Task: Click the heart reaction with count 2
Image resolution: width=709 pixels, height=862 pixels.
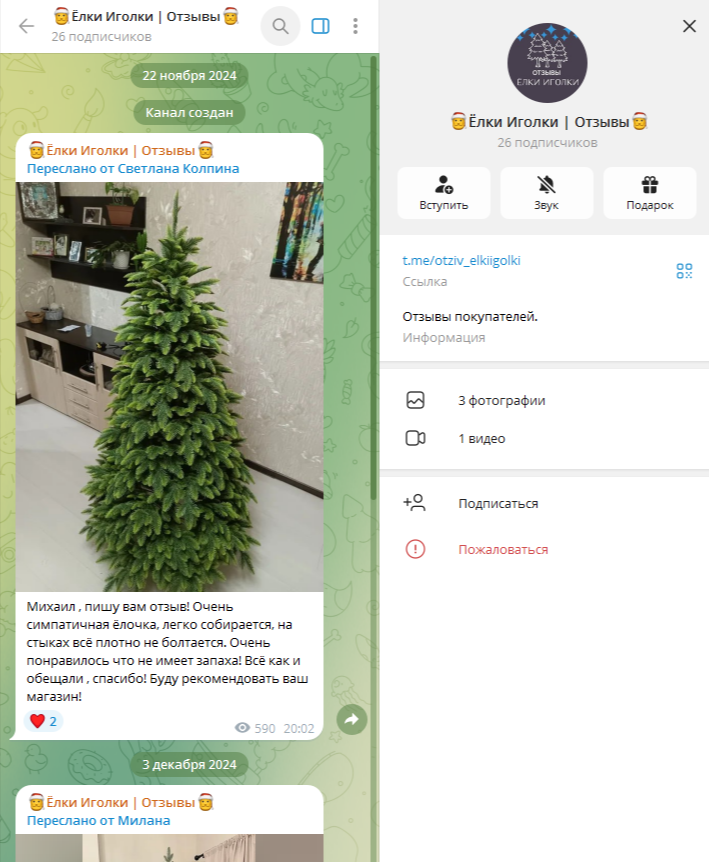Action: tap(43, 721)
